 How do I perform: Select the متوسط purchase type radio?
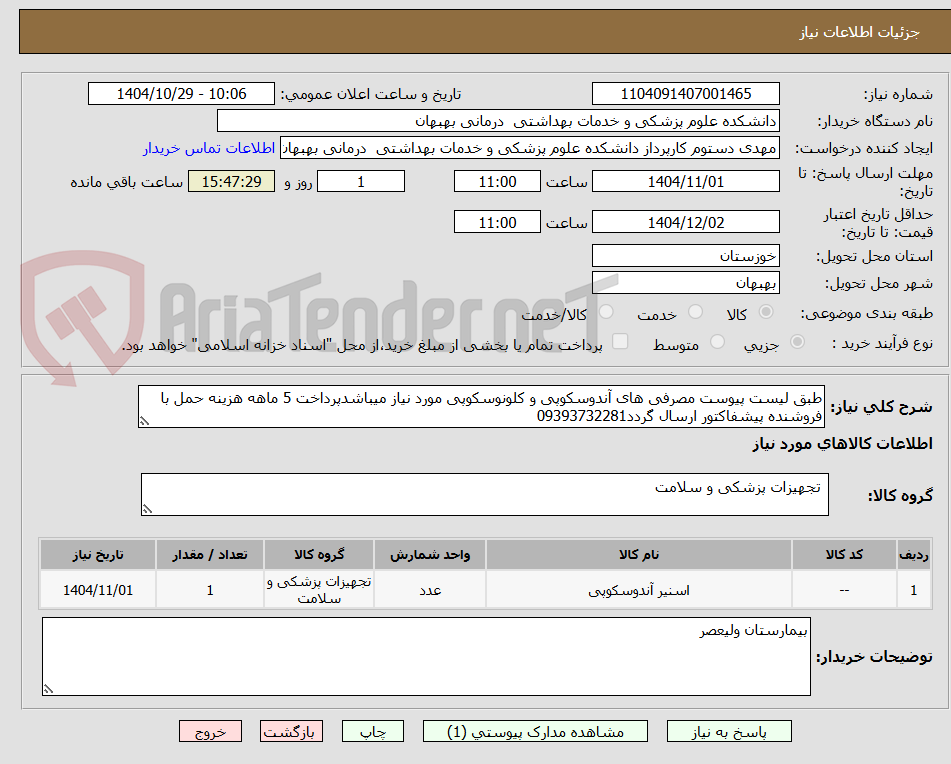717,342
